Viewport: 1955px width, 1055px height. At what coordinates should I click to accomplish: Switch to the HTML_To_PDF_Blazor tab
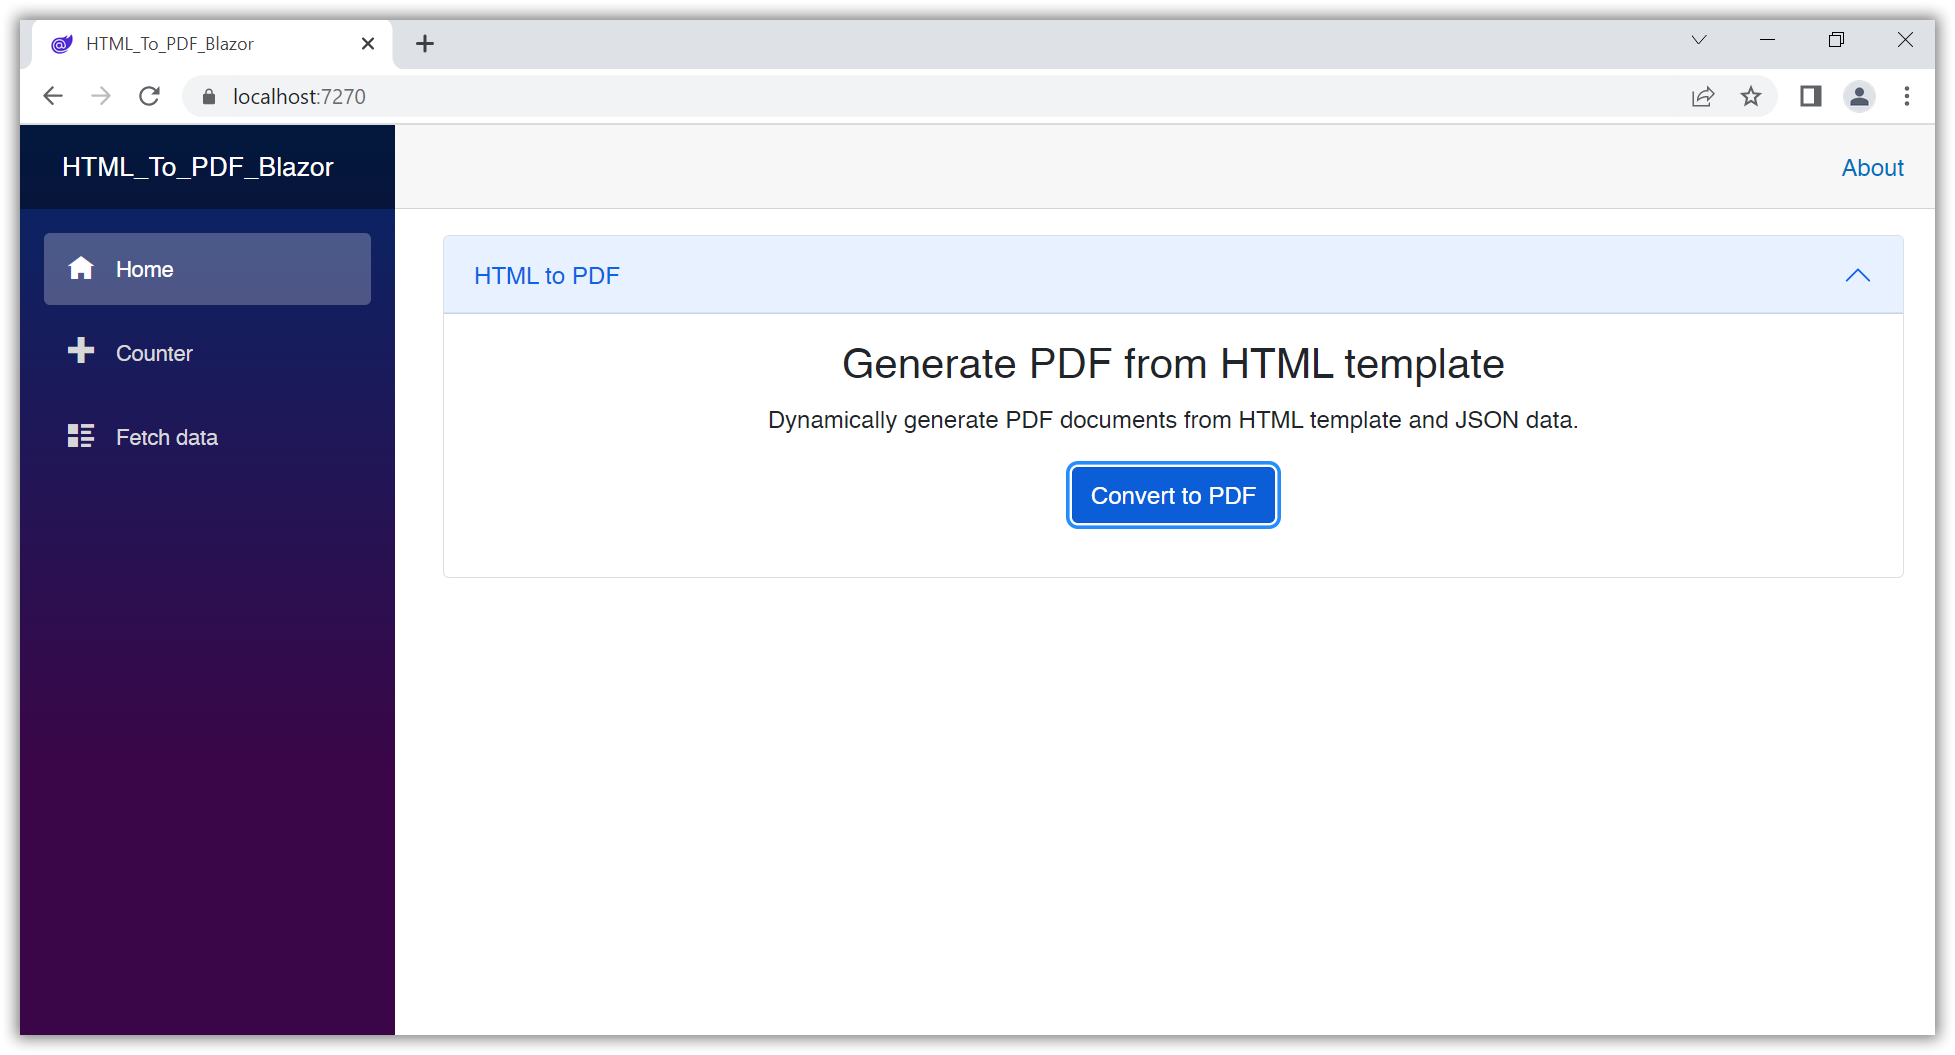click(170, 43)
